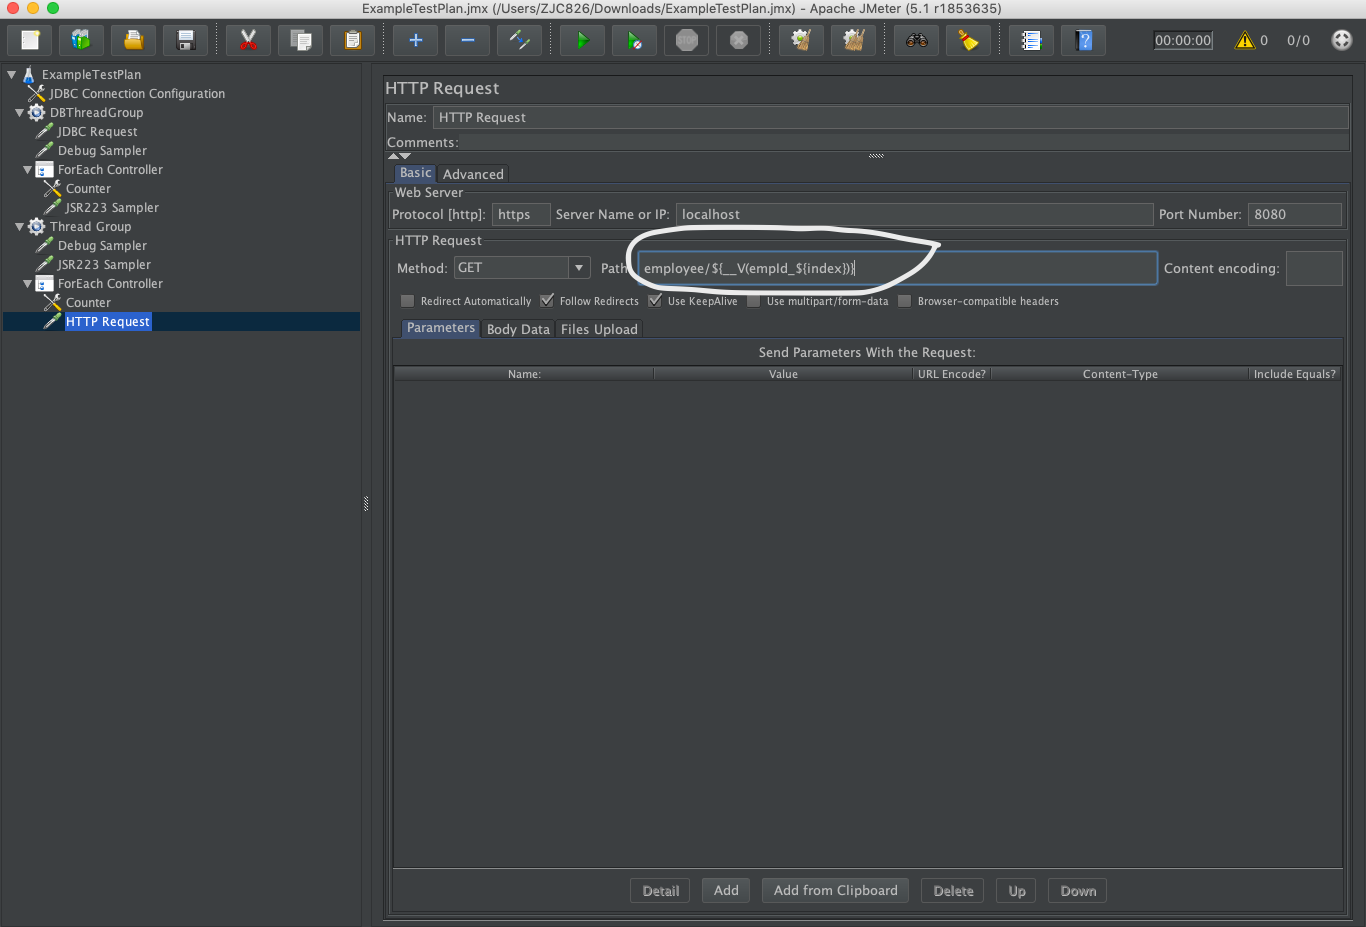Open the Method dropdown showing GET
Image resolution: width=1366 pixels, height=927 pixels.
click(x=522, y=268)
